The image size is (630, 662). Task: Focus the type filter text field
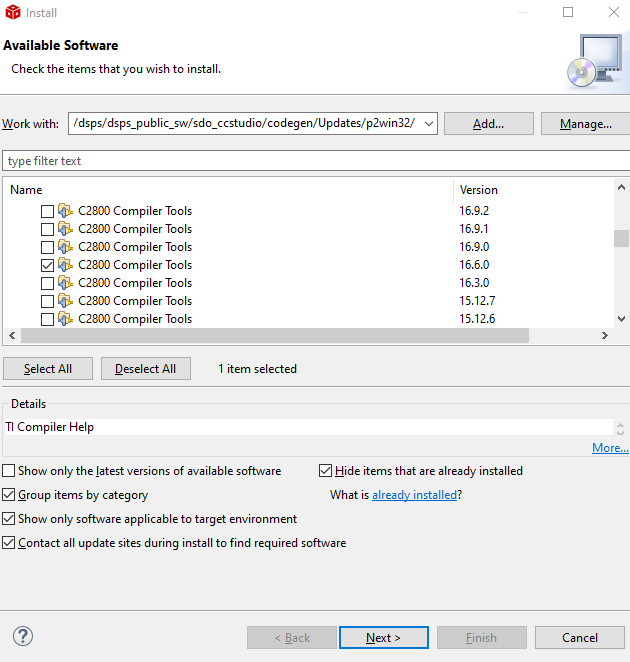coord(316,161)
